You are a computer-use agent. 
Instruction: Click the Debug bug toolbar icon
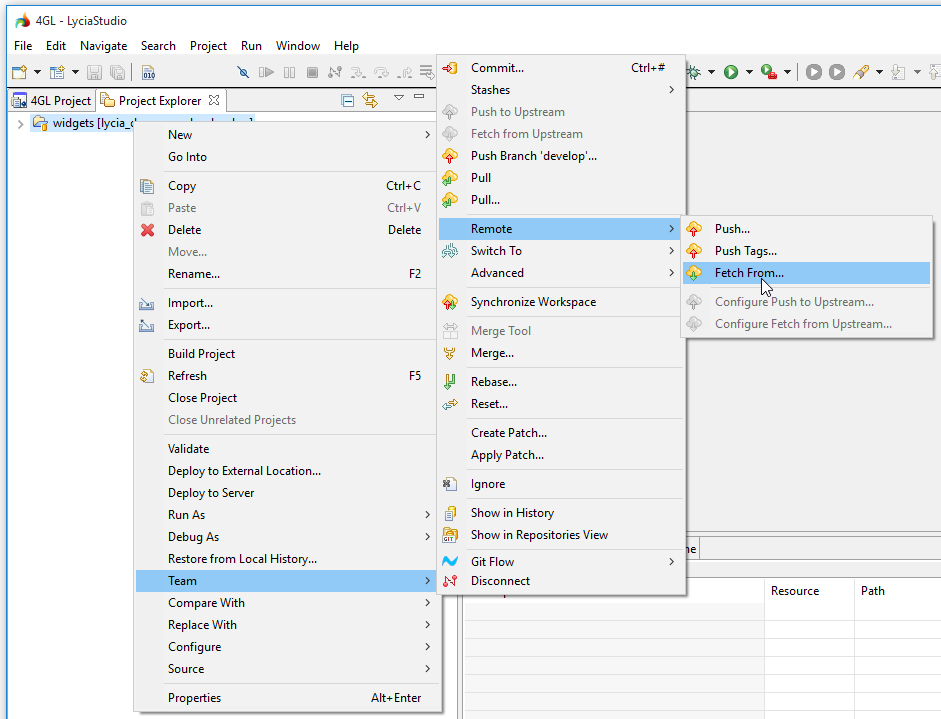click(693, 72)
